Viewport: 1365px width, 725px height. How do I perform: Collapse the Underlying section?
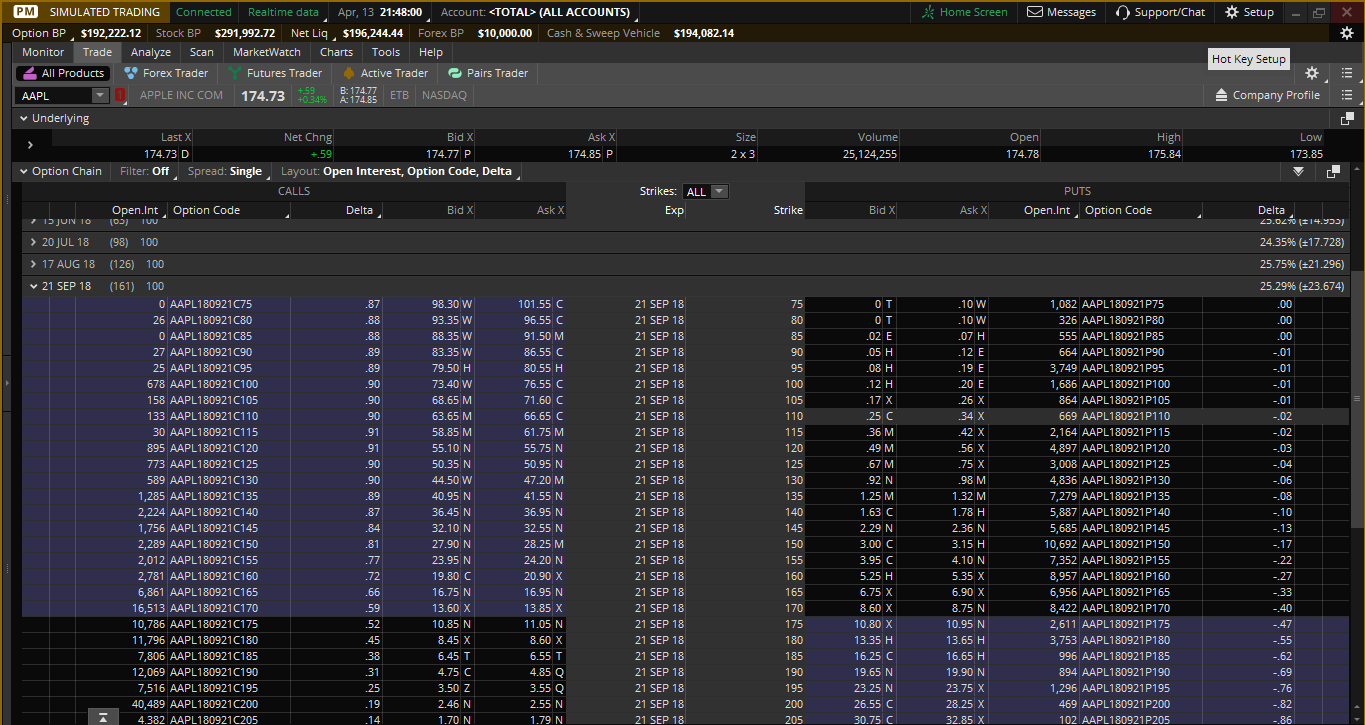click(23, 118)
